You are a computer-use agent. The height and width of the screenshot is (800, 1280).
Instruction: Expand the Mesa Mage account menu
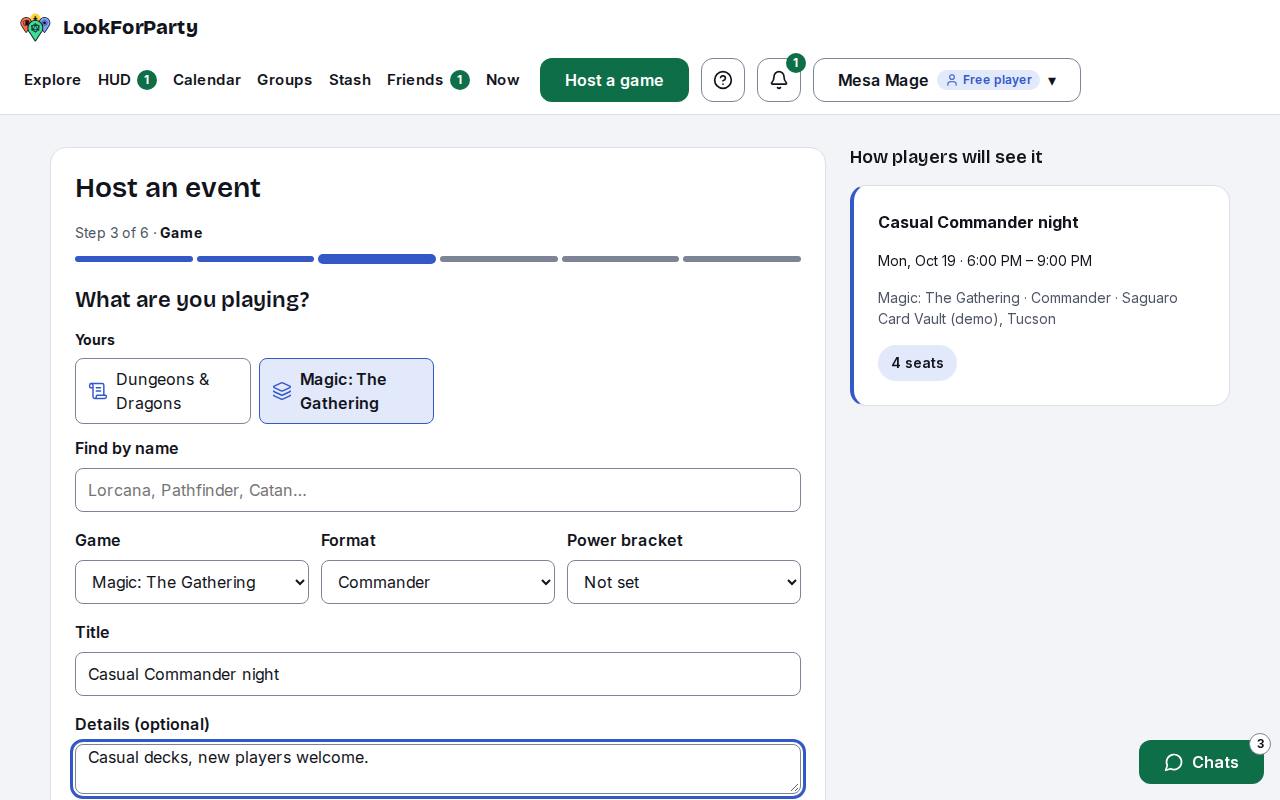[947, 80]
